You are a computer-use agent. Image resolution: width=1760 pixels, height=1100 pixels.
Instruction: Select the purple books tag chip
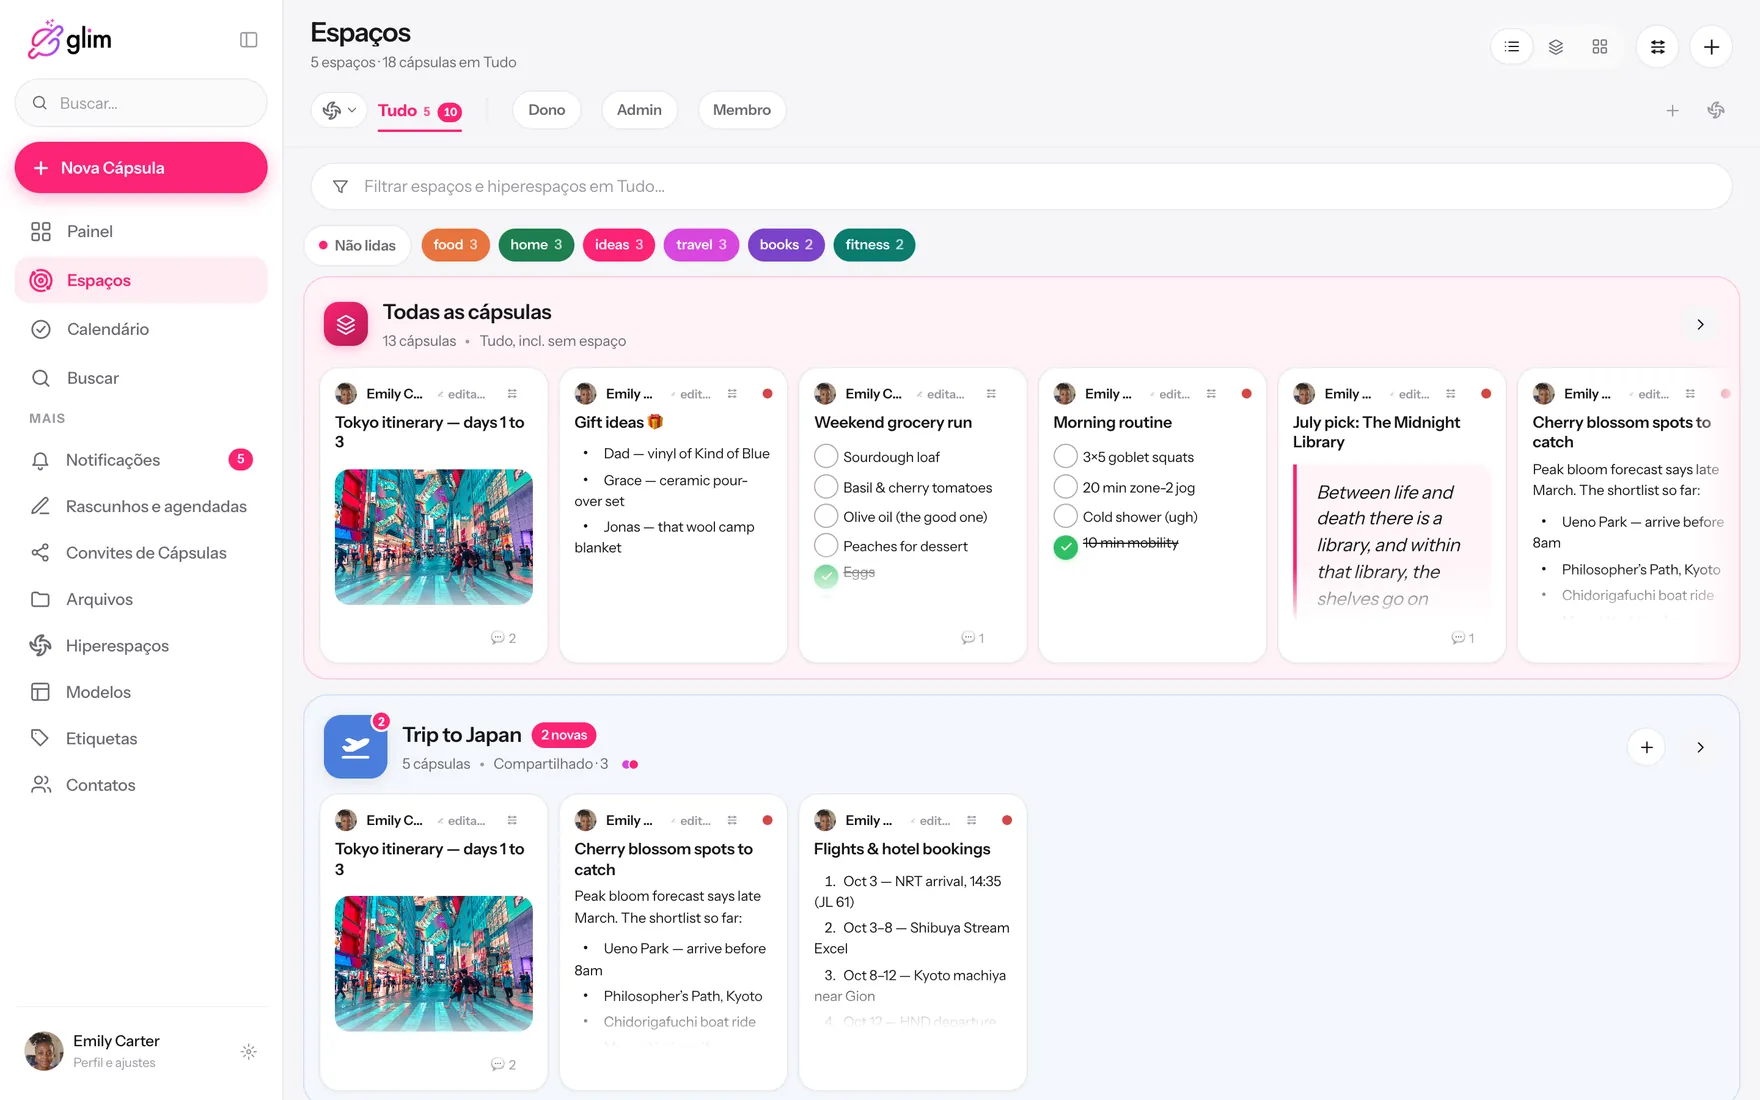point(786,245)
